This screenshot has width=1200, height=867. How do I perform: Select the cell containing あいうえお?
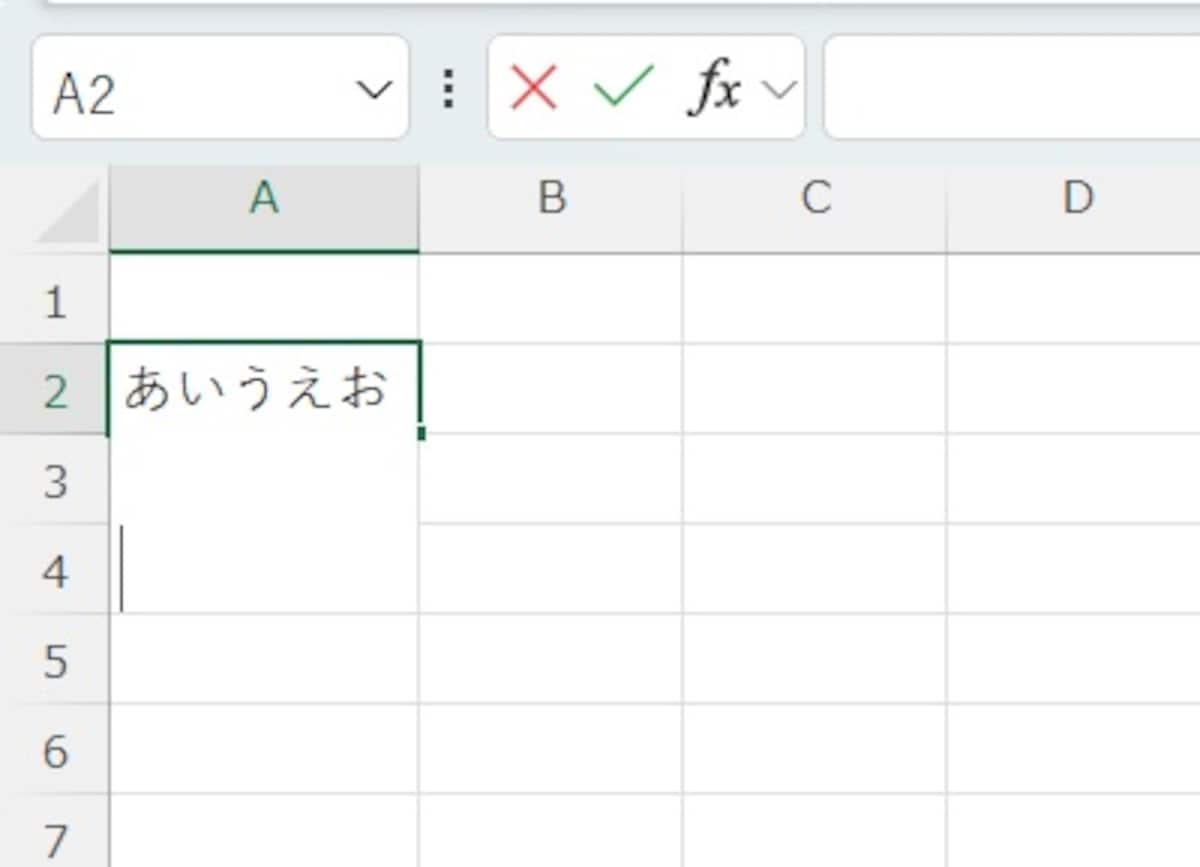pos(264,388)
